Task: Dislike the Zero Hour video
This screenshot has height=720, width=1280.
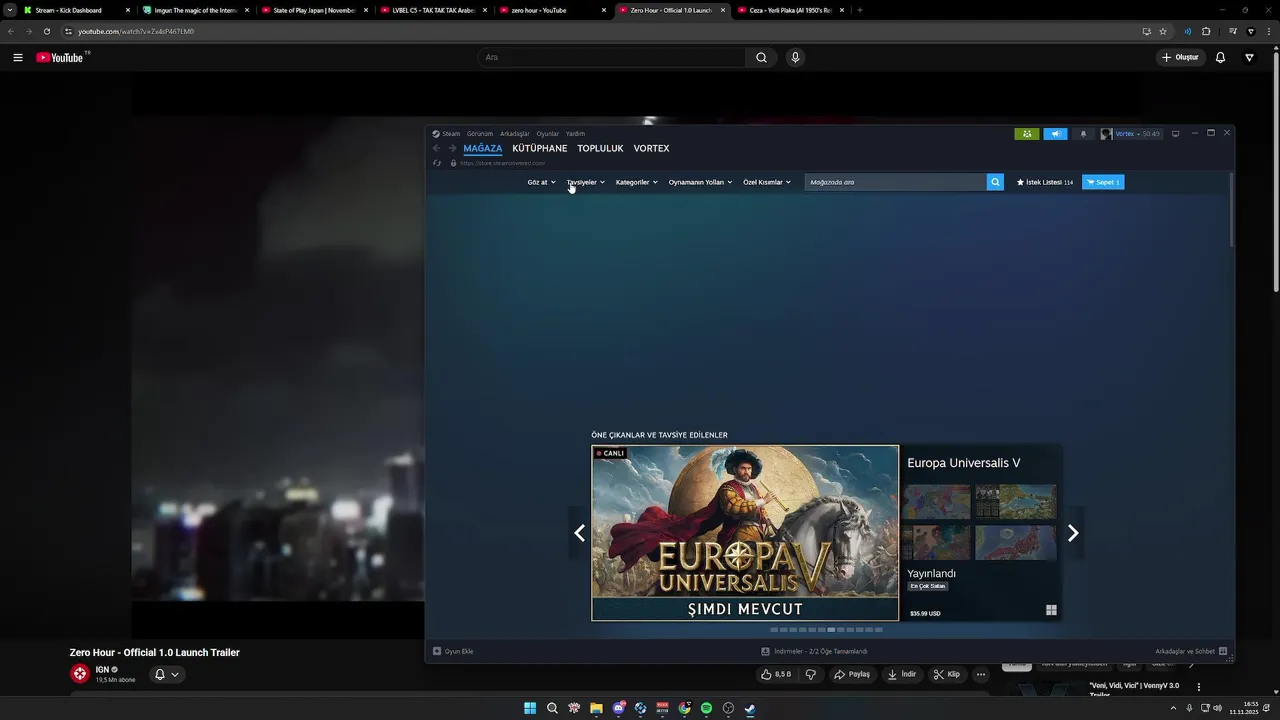Action: (x=811, y=674)
